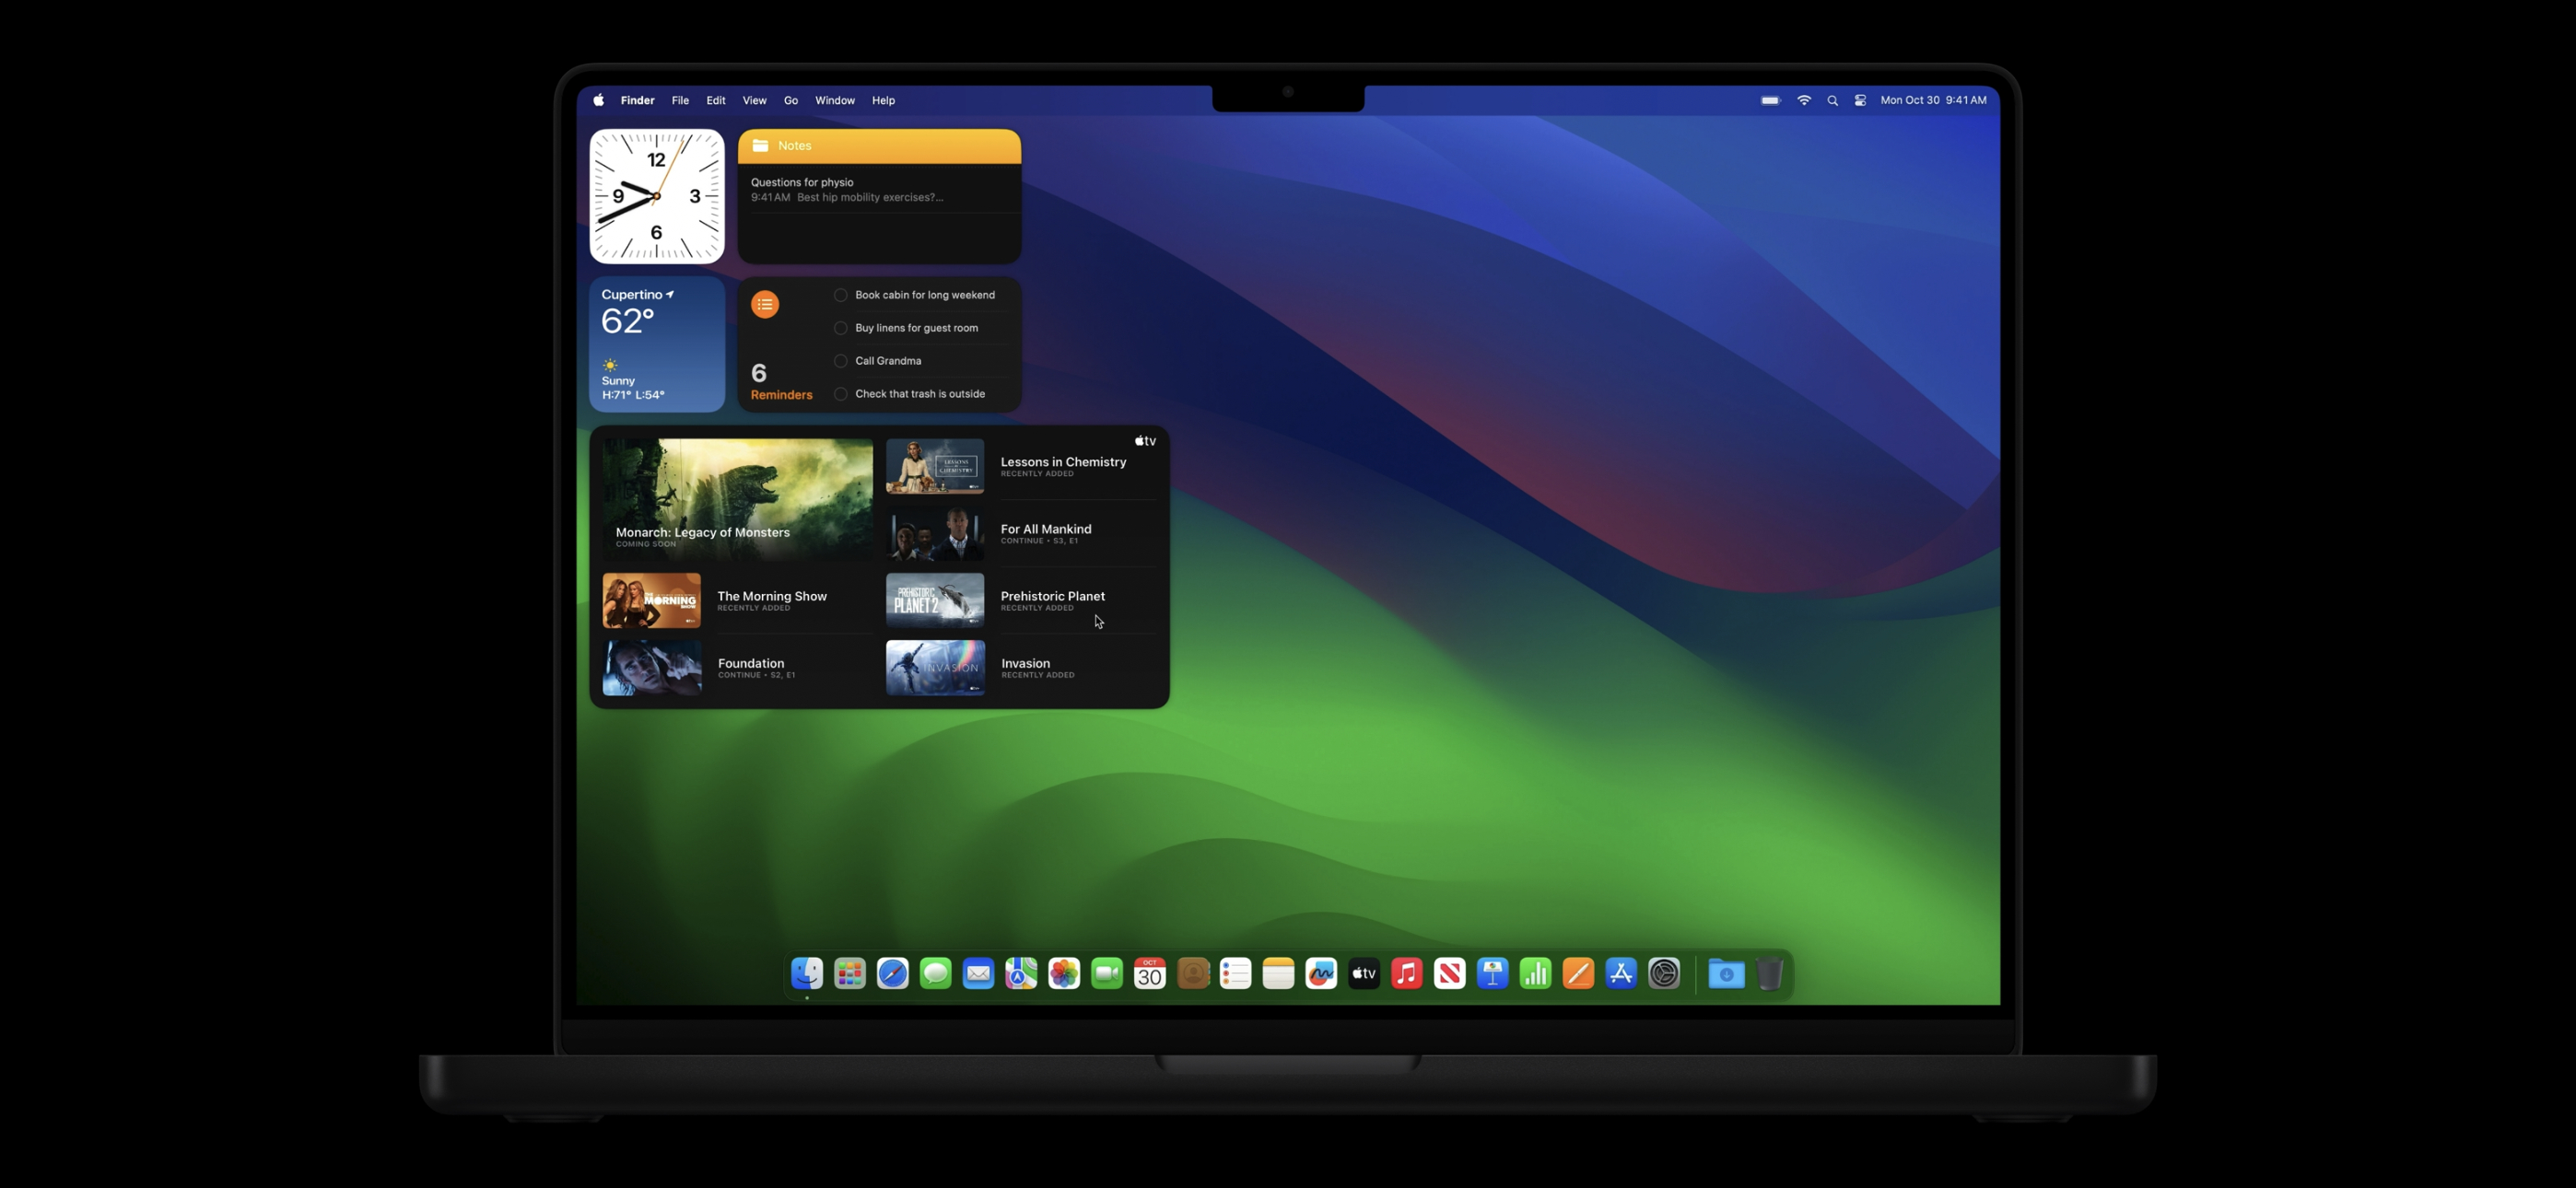
Task: Launch Safari from the Dock
Action: (x=893, y=973)
